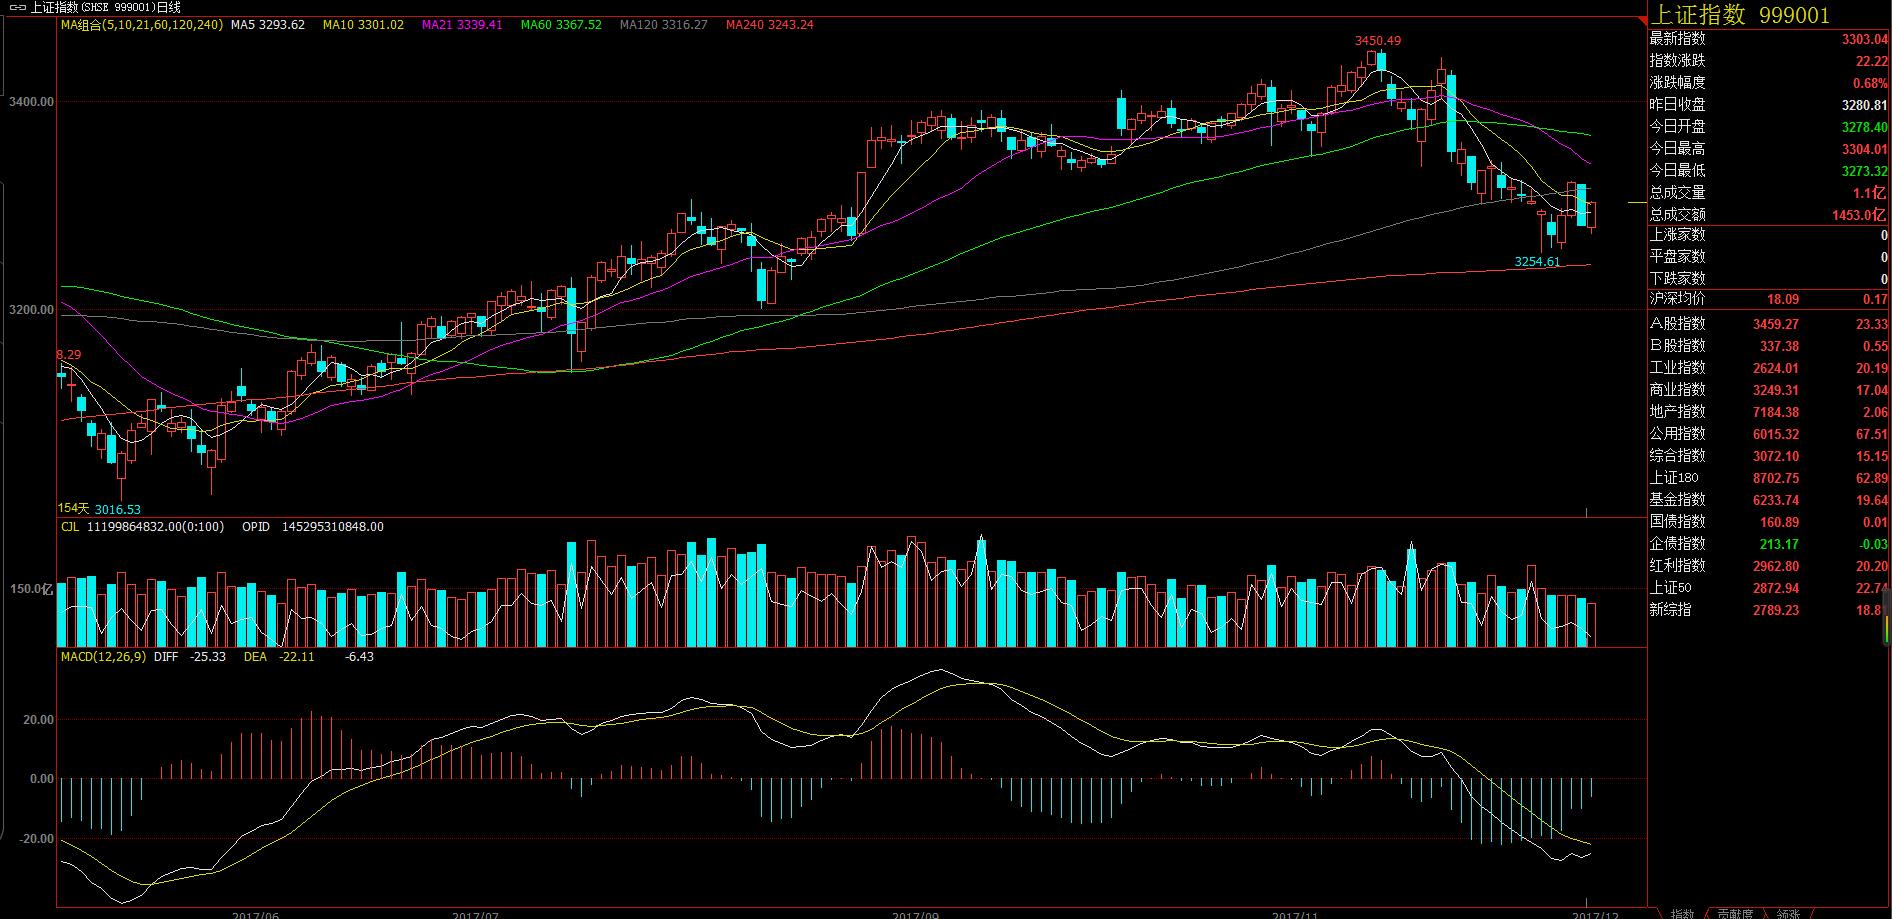Select the 上证50 row
The image size is (1892, 919).
click(1768, 588)
